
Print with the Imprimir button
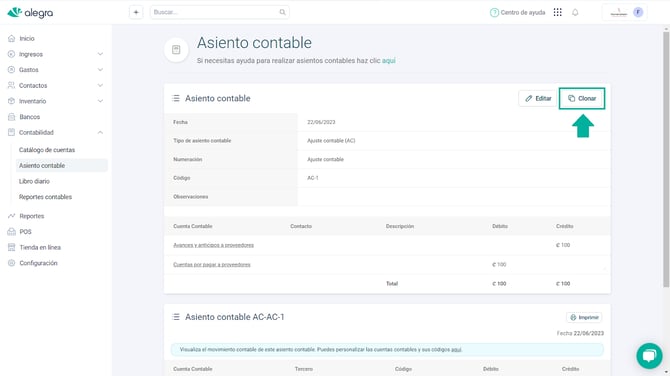584,317
